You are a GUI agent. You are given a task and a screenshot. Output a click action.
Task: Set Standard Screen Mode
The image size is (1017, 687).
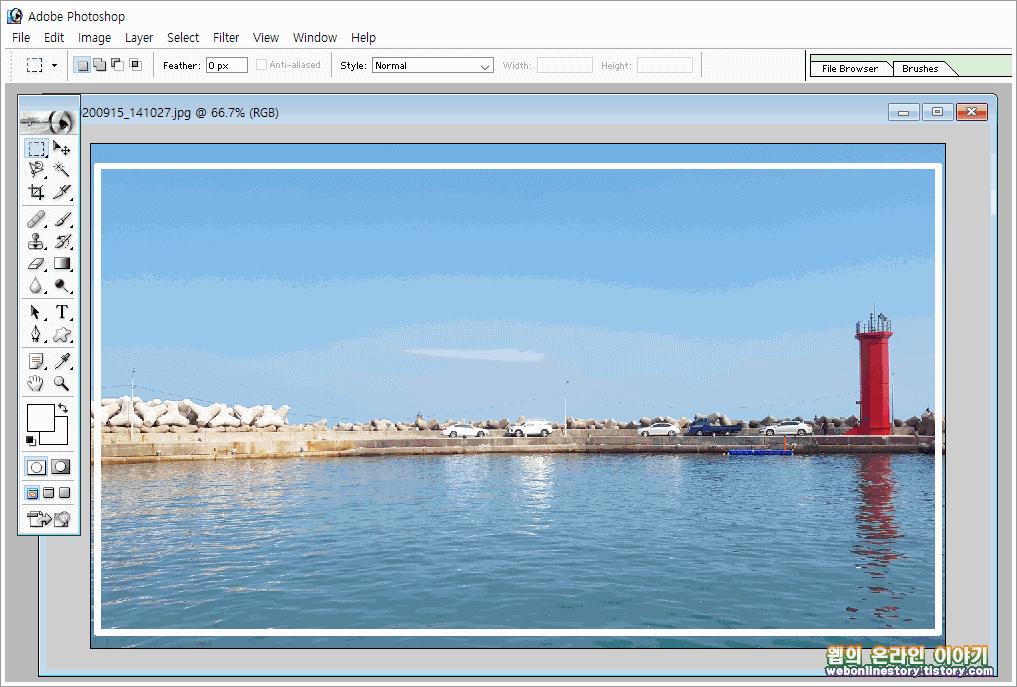(x=32, y=493)
